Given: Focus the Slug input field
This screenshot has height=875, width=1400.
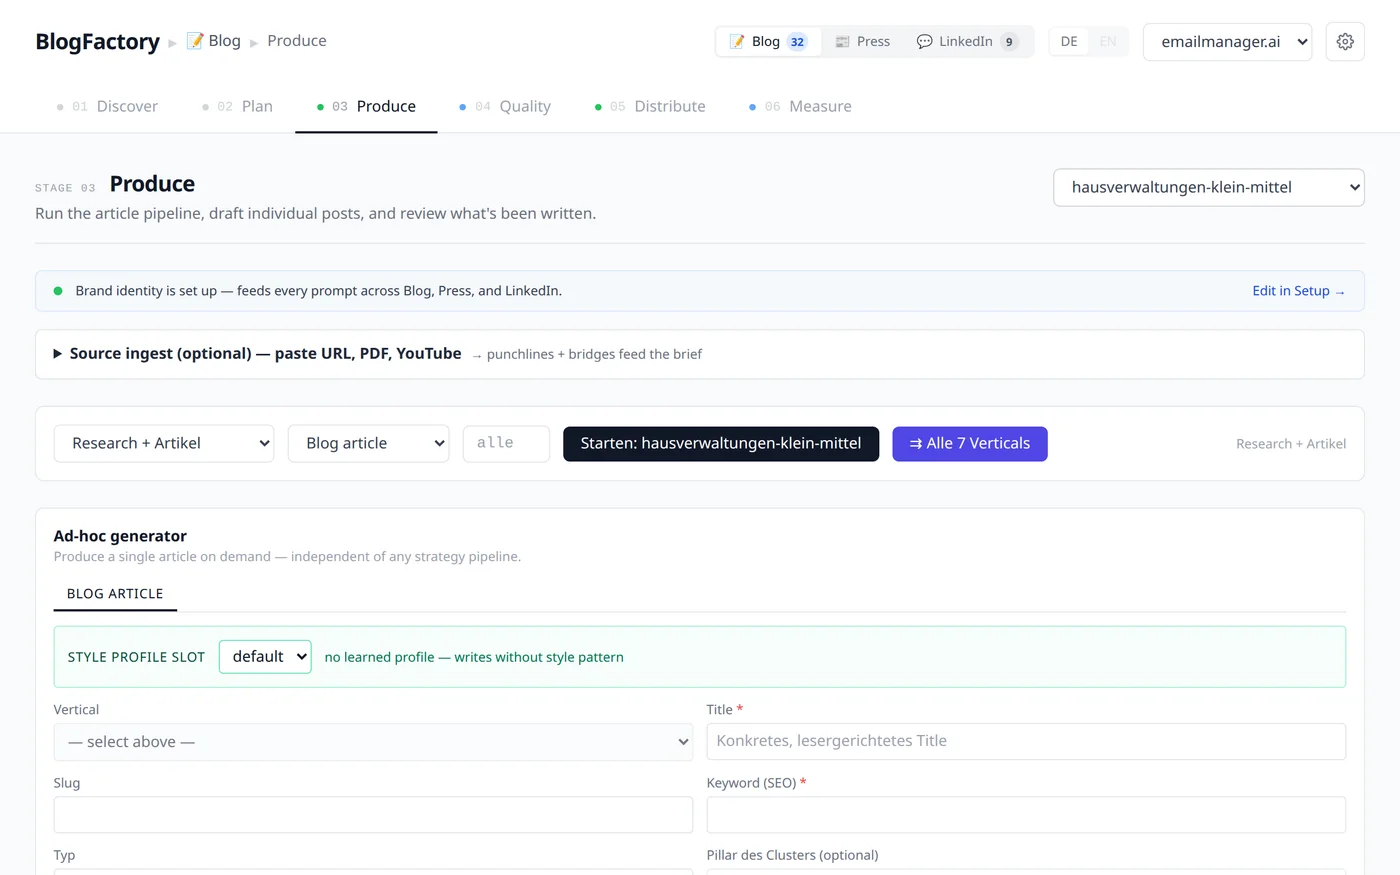Looking at the screenshot, I should tap(373, 815).
